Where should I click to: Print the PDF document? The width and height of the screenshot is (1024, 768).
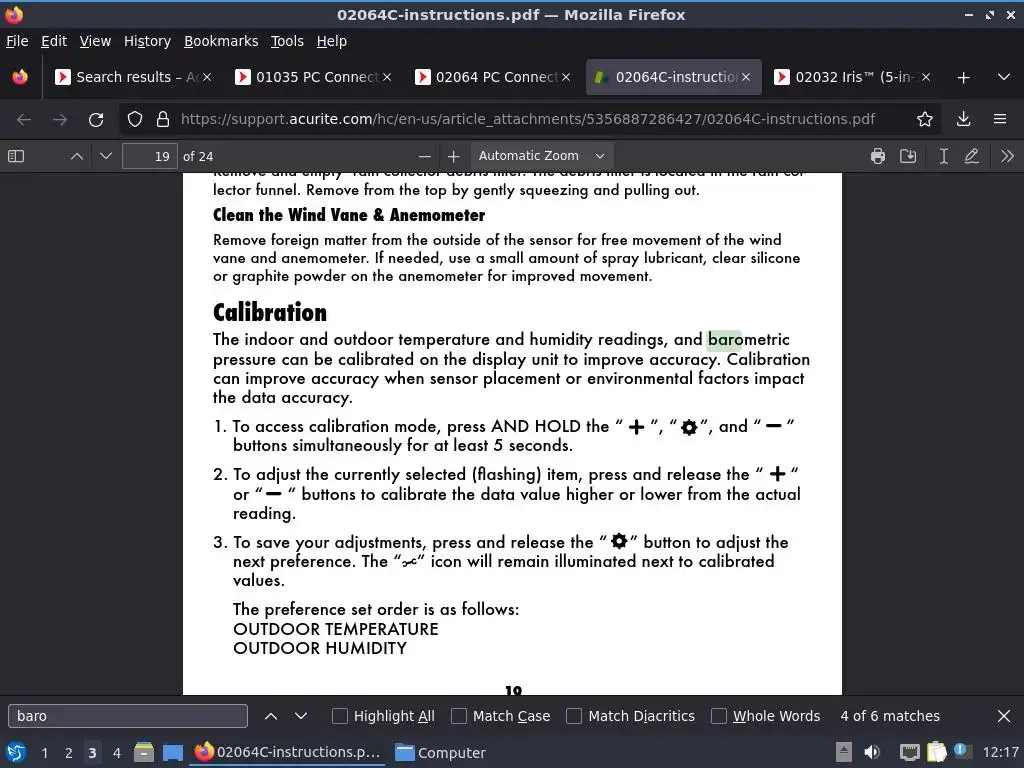[878, 156]
